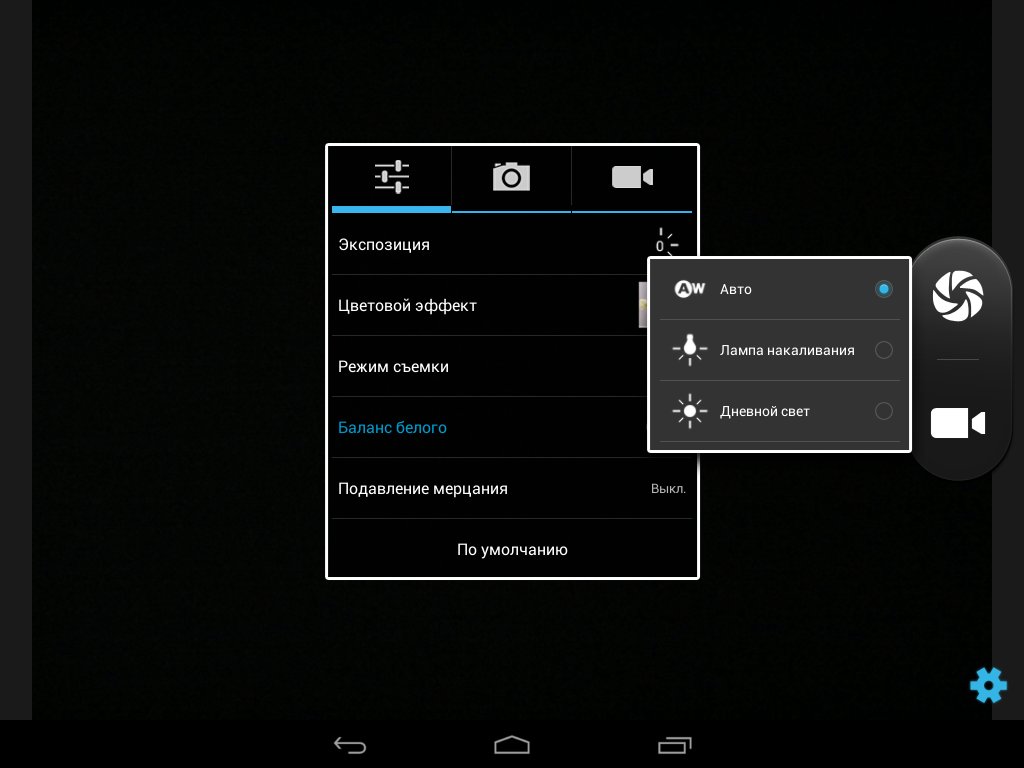This screenshot has width=1024, height=768.
Task: Select Лампа накаливания radio button
Action: [x=883, y=350]
